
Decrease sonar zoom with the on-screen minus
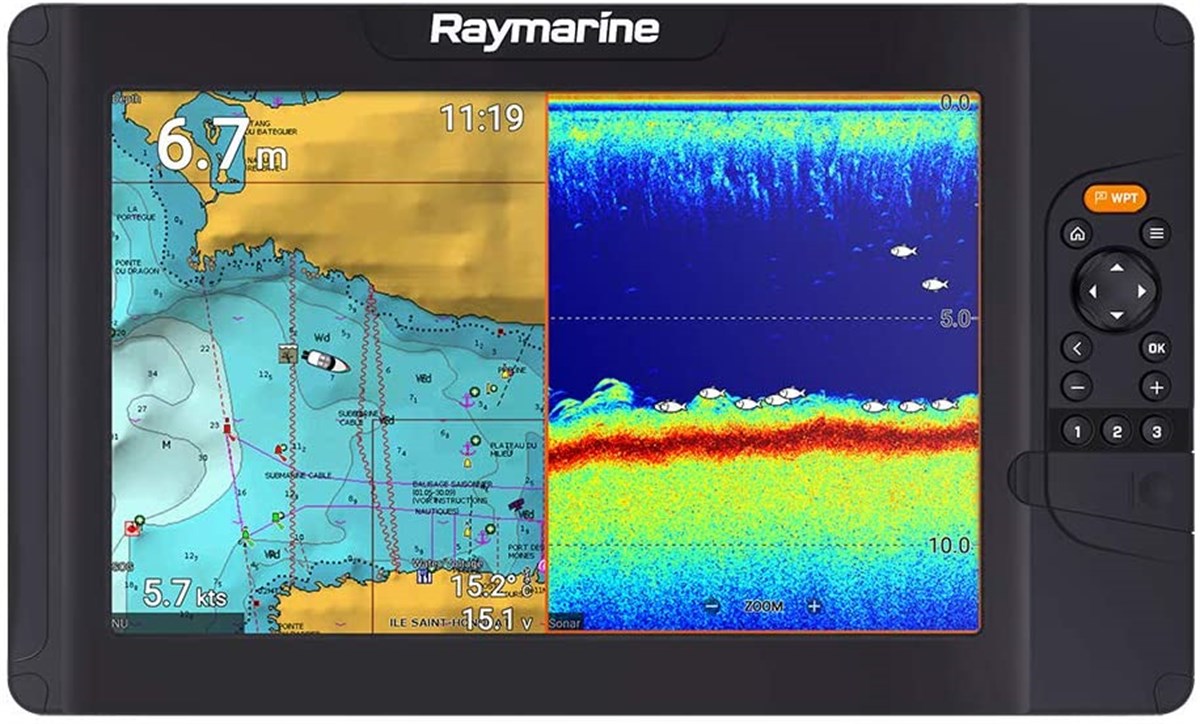coord(711,606)
